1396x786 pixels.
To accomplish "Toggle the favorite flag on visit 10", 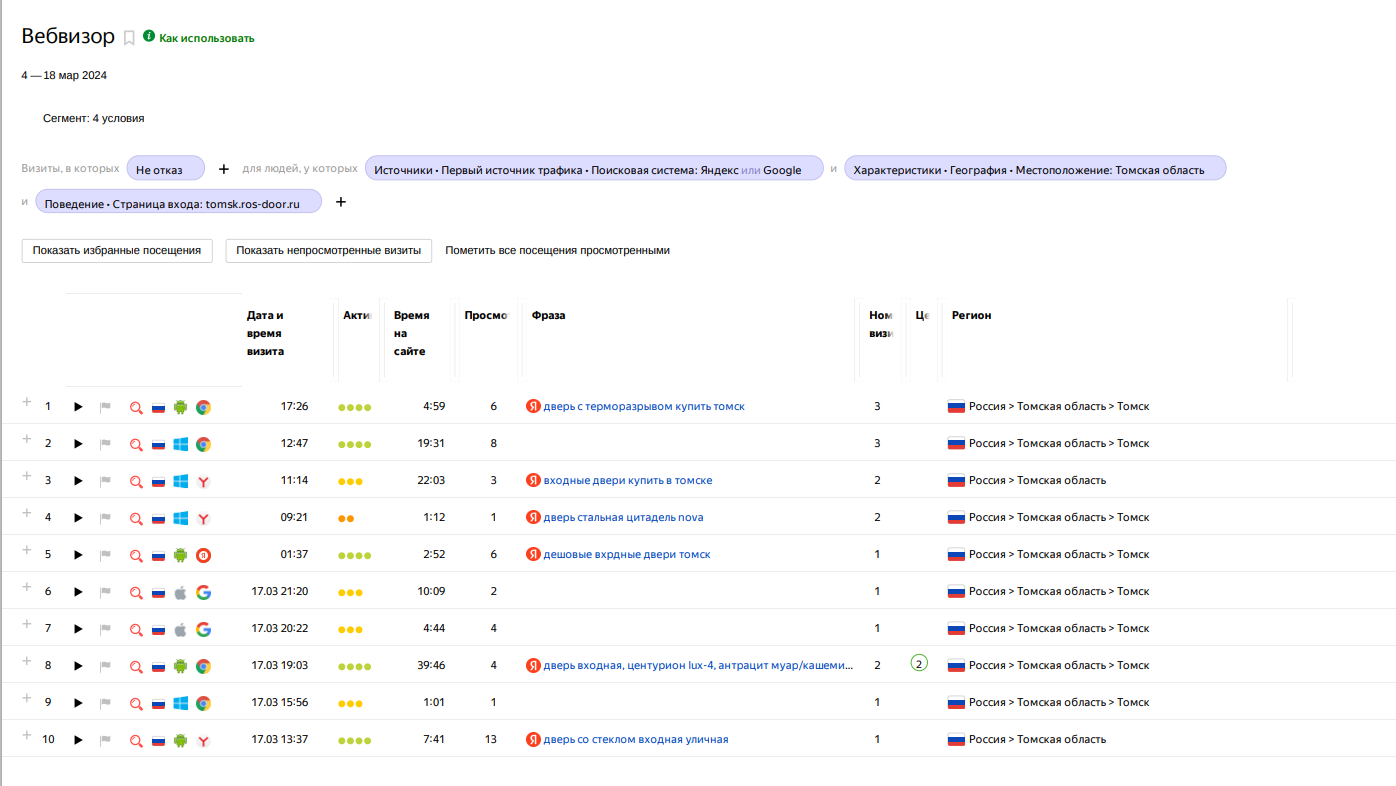I will pyautogui.click(x=105, y=740).
